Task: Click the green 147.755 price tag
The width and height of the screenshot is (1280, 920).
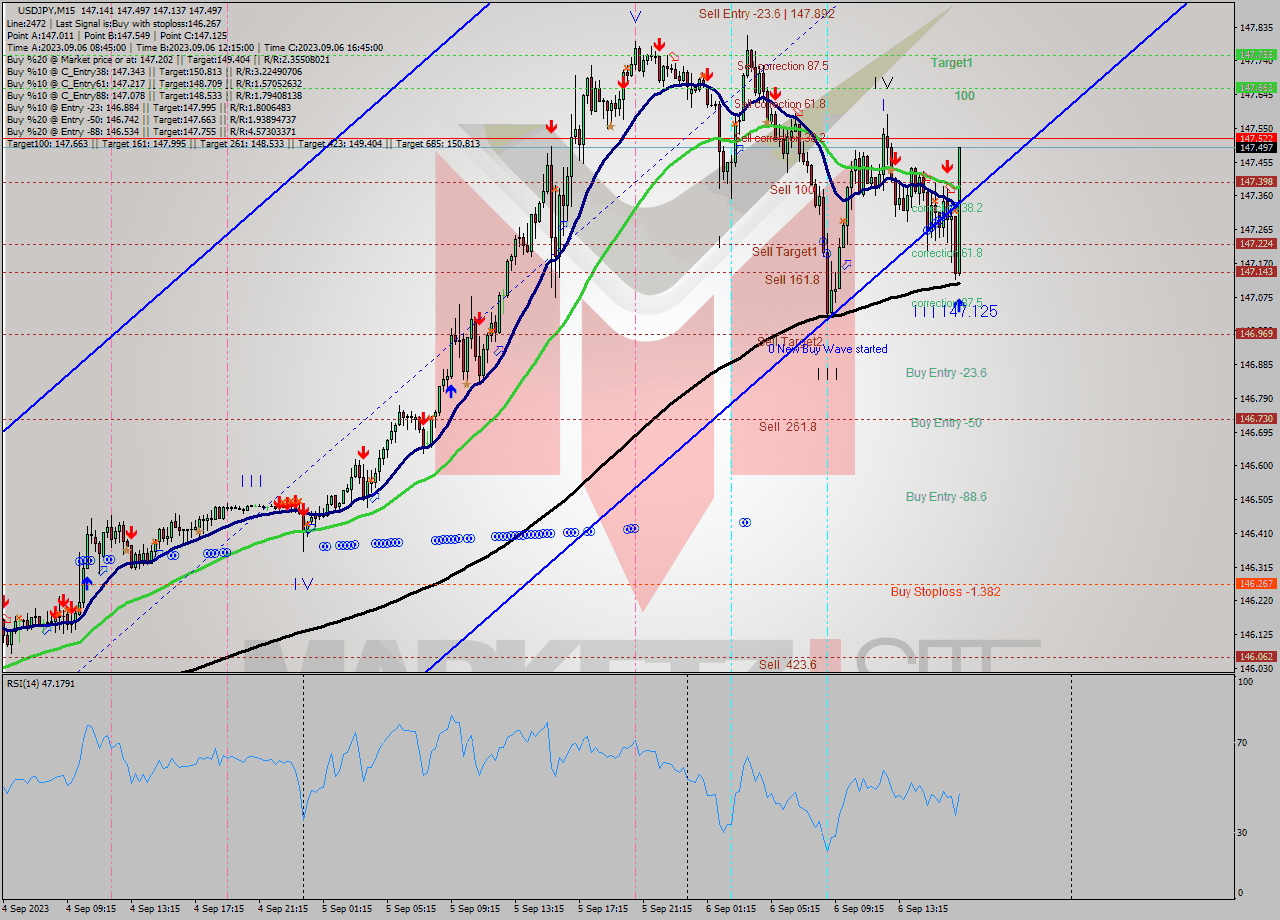Action: coord(1256,55)
